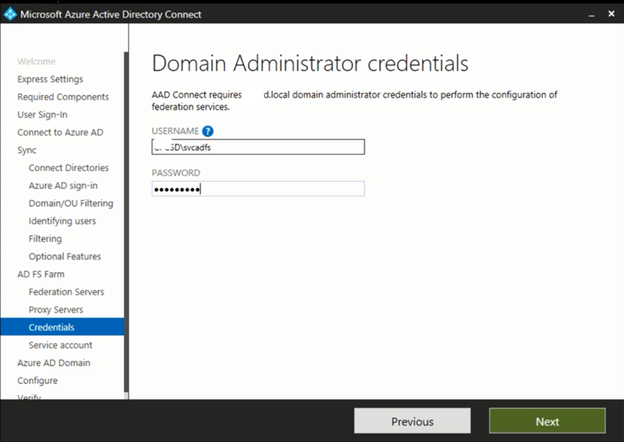Open the AD FS Farm section
Viewport: 624px width, 442px height.
point(41,274)
